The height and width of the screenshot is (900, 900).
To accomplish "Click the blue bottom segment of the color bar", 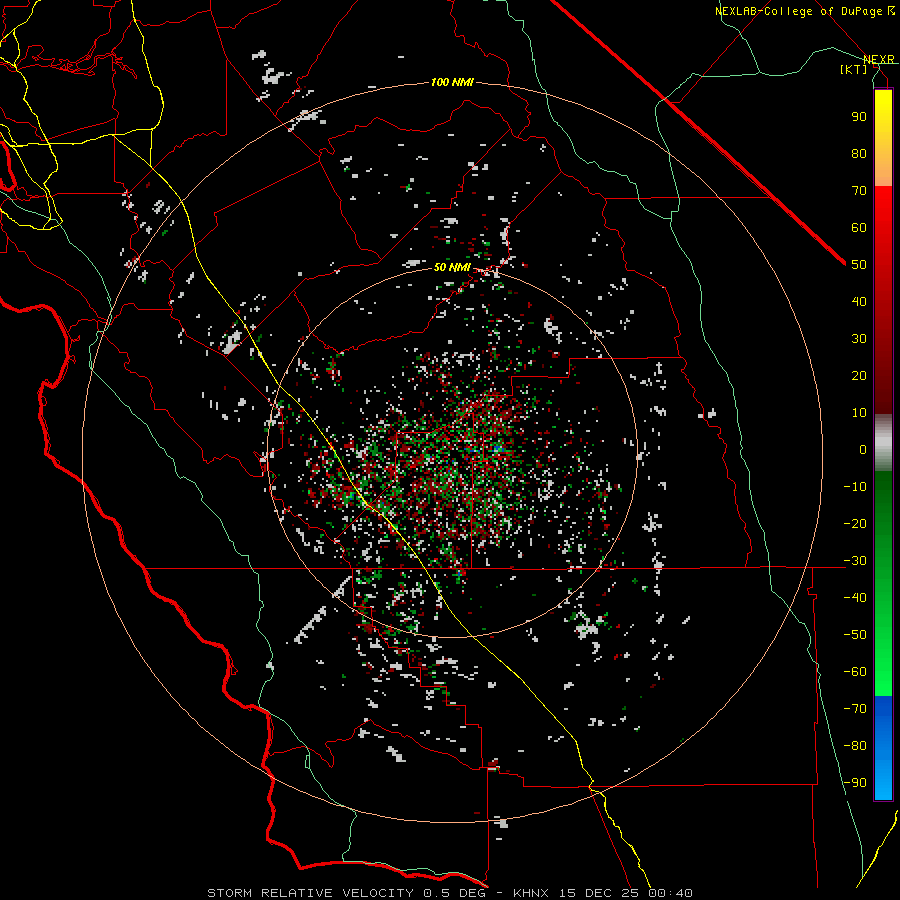I will (883, 747).
